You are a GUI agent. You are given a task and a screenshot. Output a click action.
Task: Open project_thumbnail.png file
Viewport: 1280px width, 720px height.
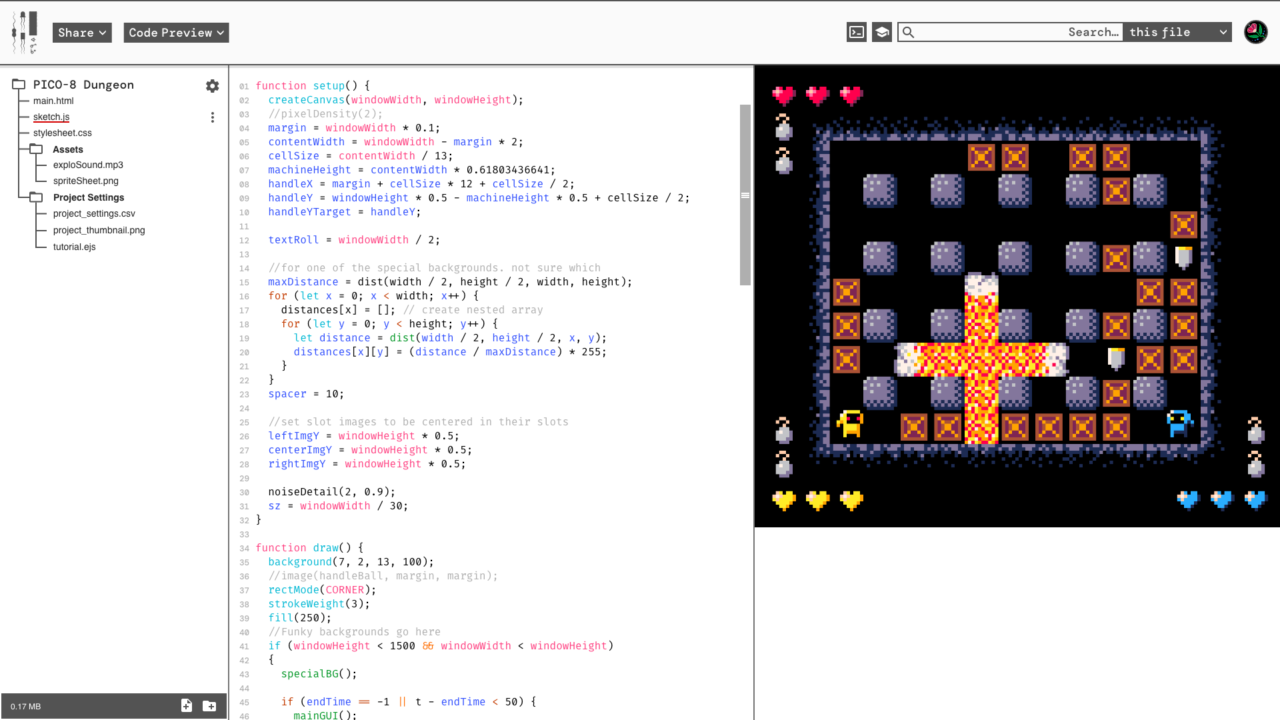click(99, 230)
